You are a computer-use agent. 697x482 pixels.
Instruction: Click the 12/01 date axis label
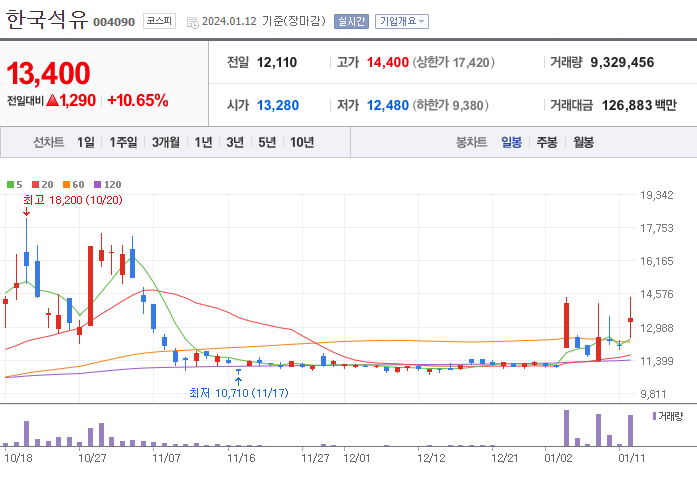pyautogui.click(x=357, y=458)
